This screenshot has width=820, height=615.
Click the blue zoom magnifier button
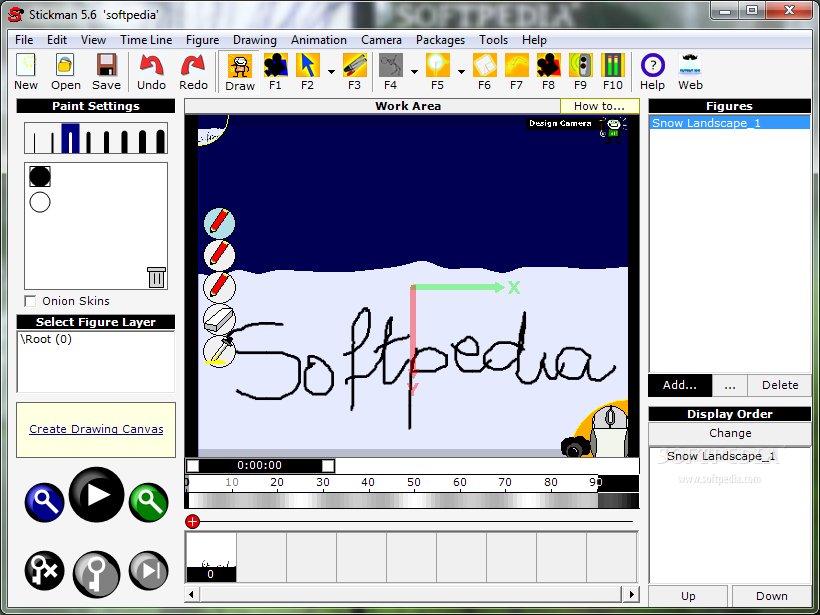44,503
